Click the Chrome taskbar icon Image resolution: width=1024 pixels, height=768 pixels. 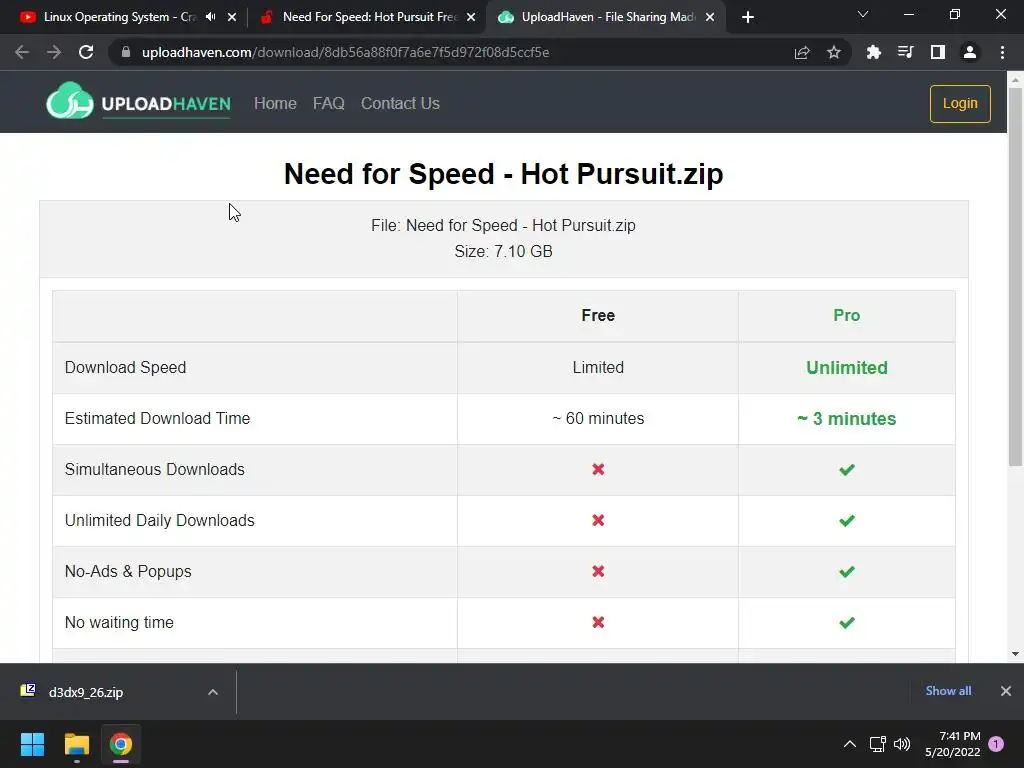(121, 744)
